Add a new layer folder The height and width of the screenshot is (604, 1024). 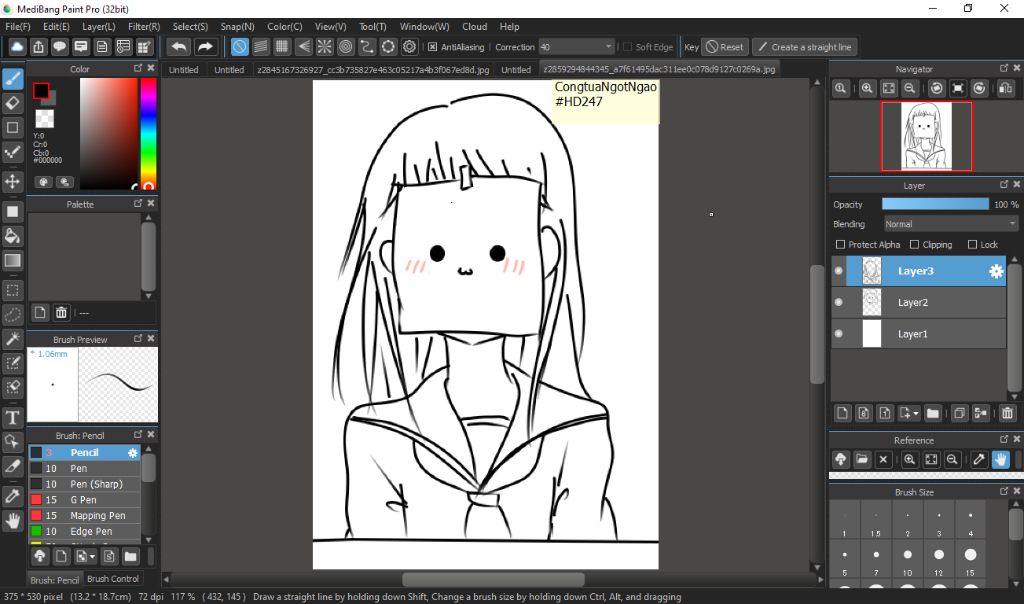[933, 413]
